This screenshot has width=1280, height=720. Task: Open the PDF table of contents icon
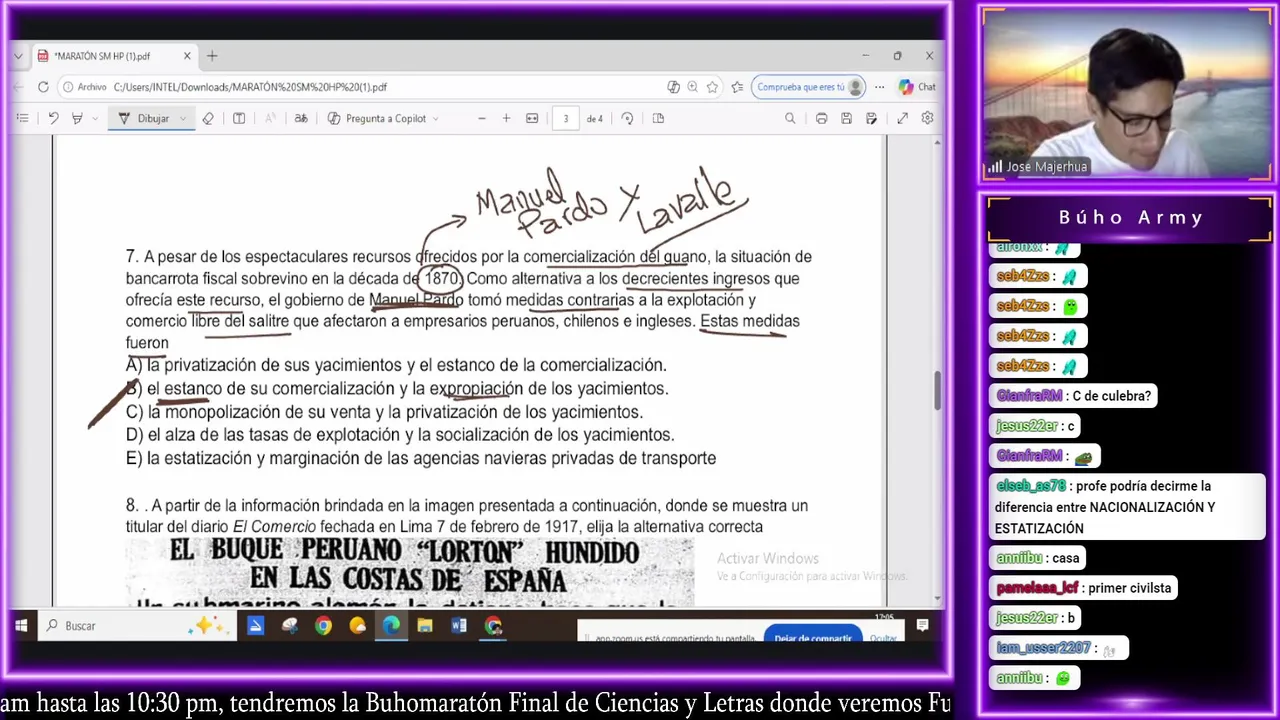22,118
